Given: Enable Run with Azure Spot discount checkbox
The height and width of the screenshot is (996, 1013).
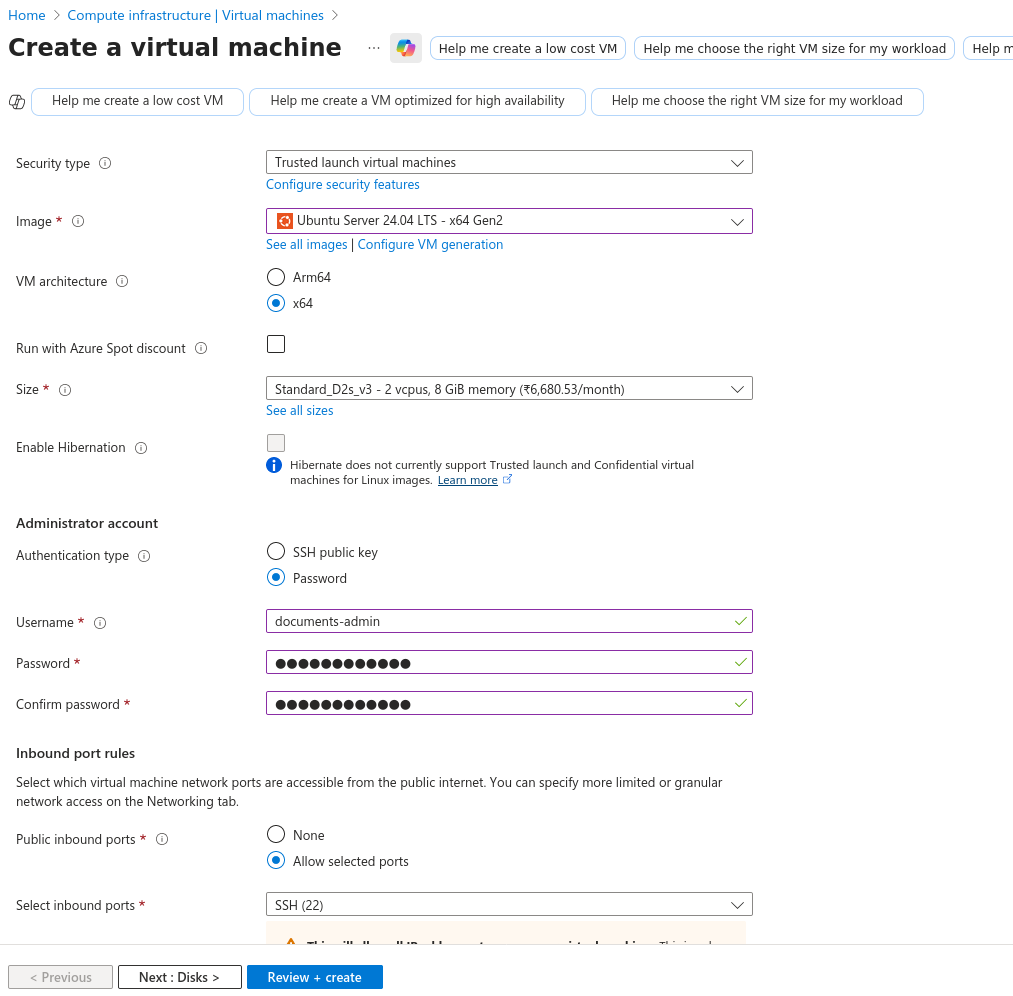Looking at the screenshot, I should click(276, 344).
